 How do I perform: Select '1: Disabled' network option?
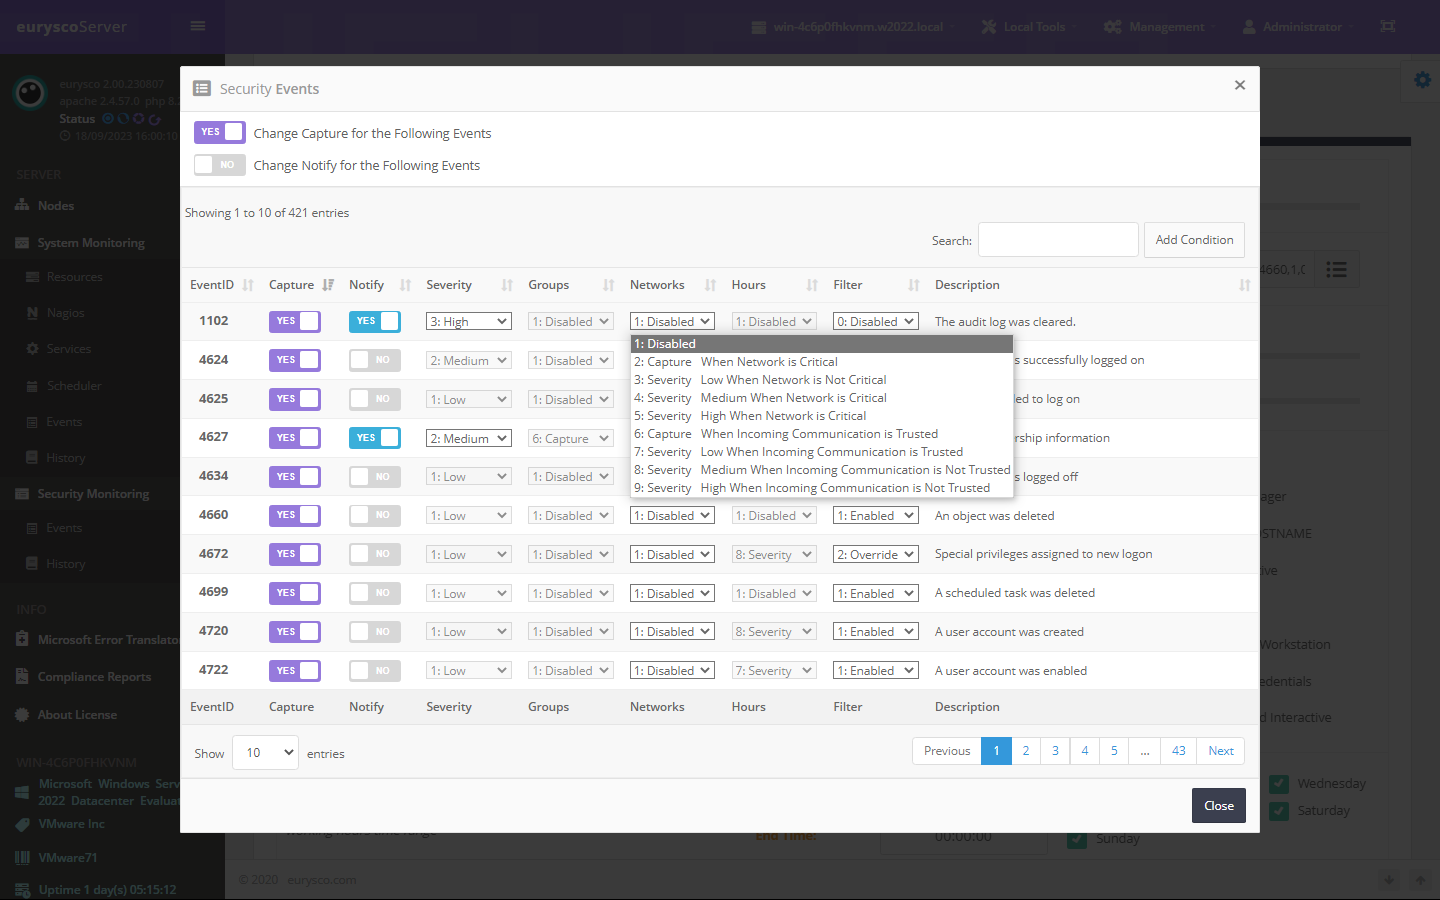[x=821, y=343]
